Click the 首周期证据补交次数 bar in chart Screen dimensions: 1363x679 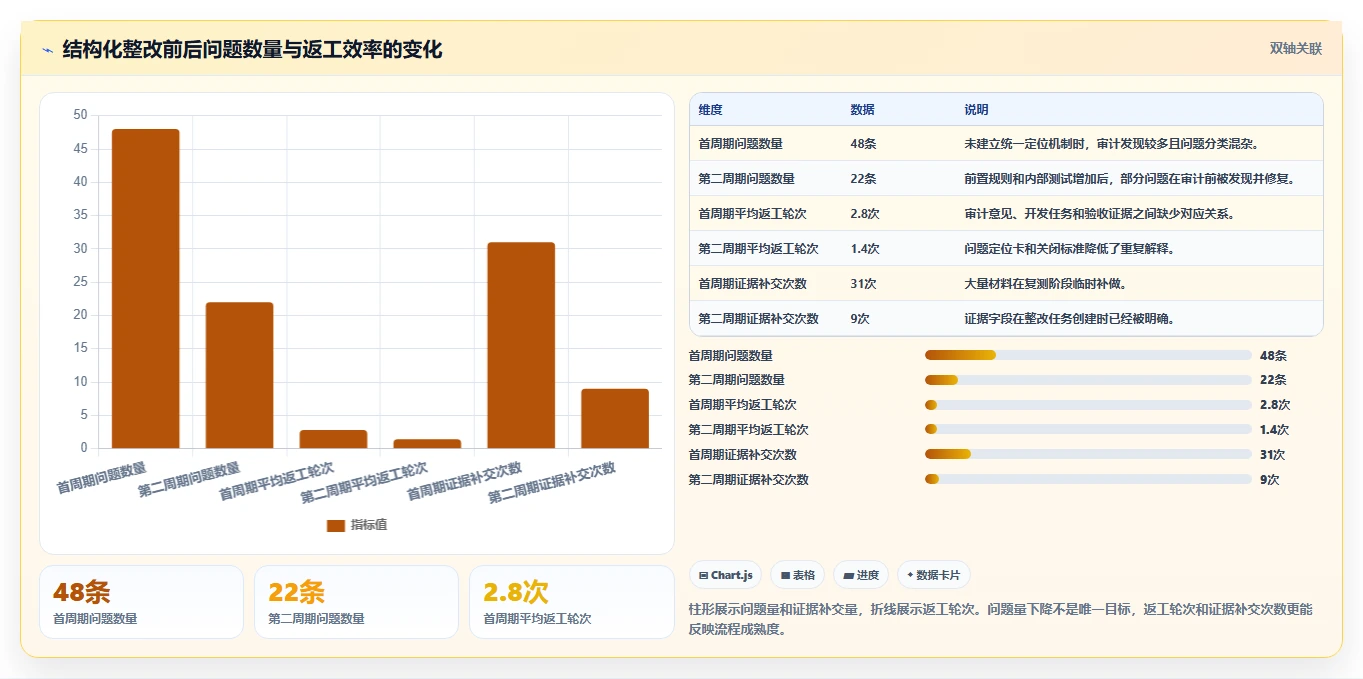[x=521, y=345]
